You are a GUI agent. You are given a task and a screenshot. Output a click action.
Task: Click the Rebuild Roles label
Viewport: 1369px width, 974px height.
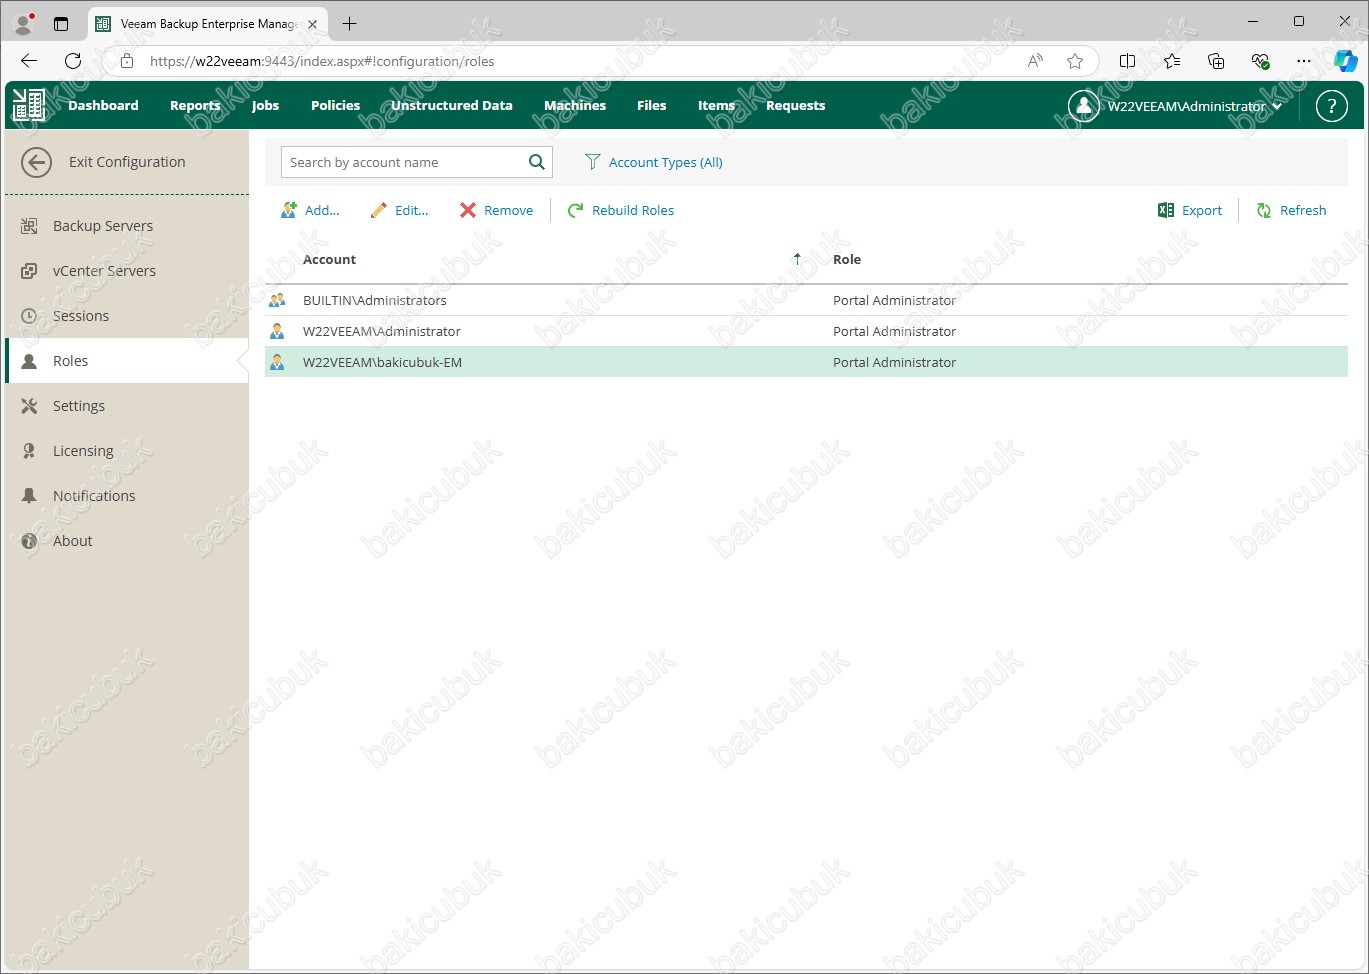633,210
